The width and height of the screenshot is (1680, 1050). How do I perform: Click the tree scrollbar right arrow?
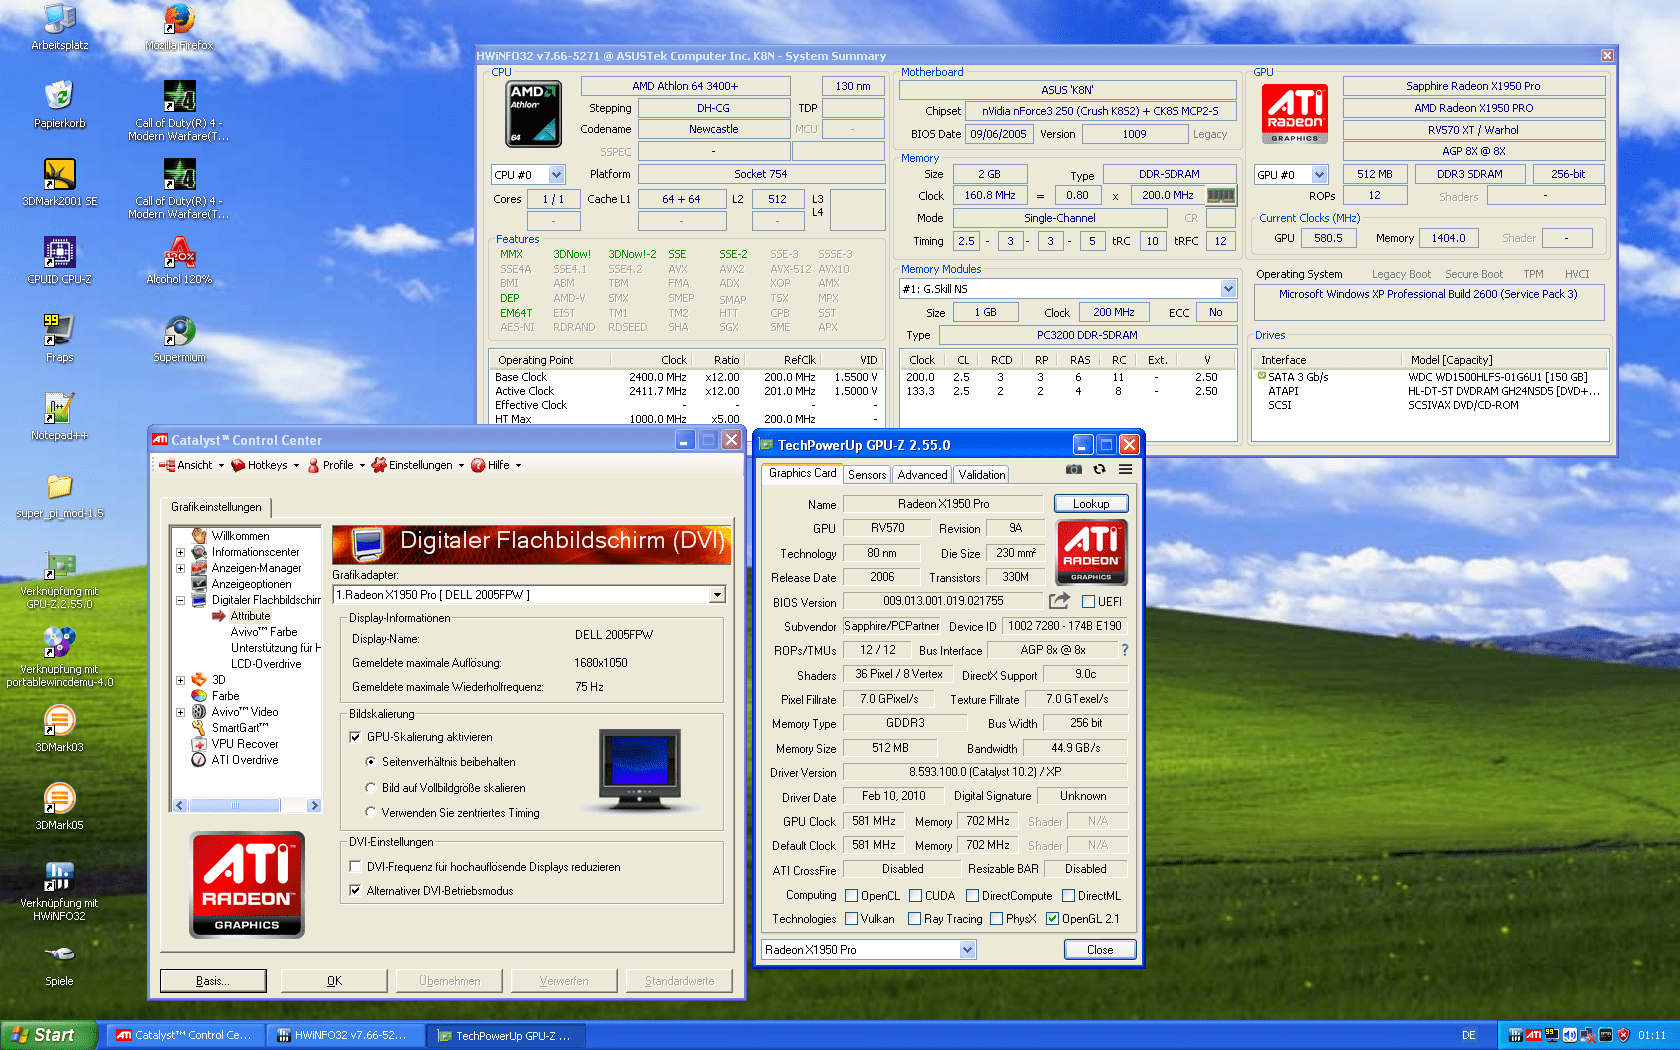pos(314,805)
